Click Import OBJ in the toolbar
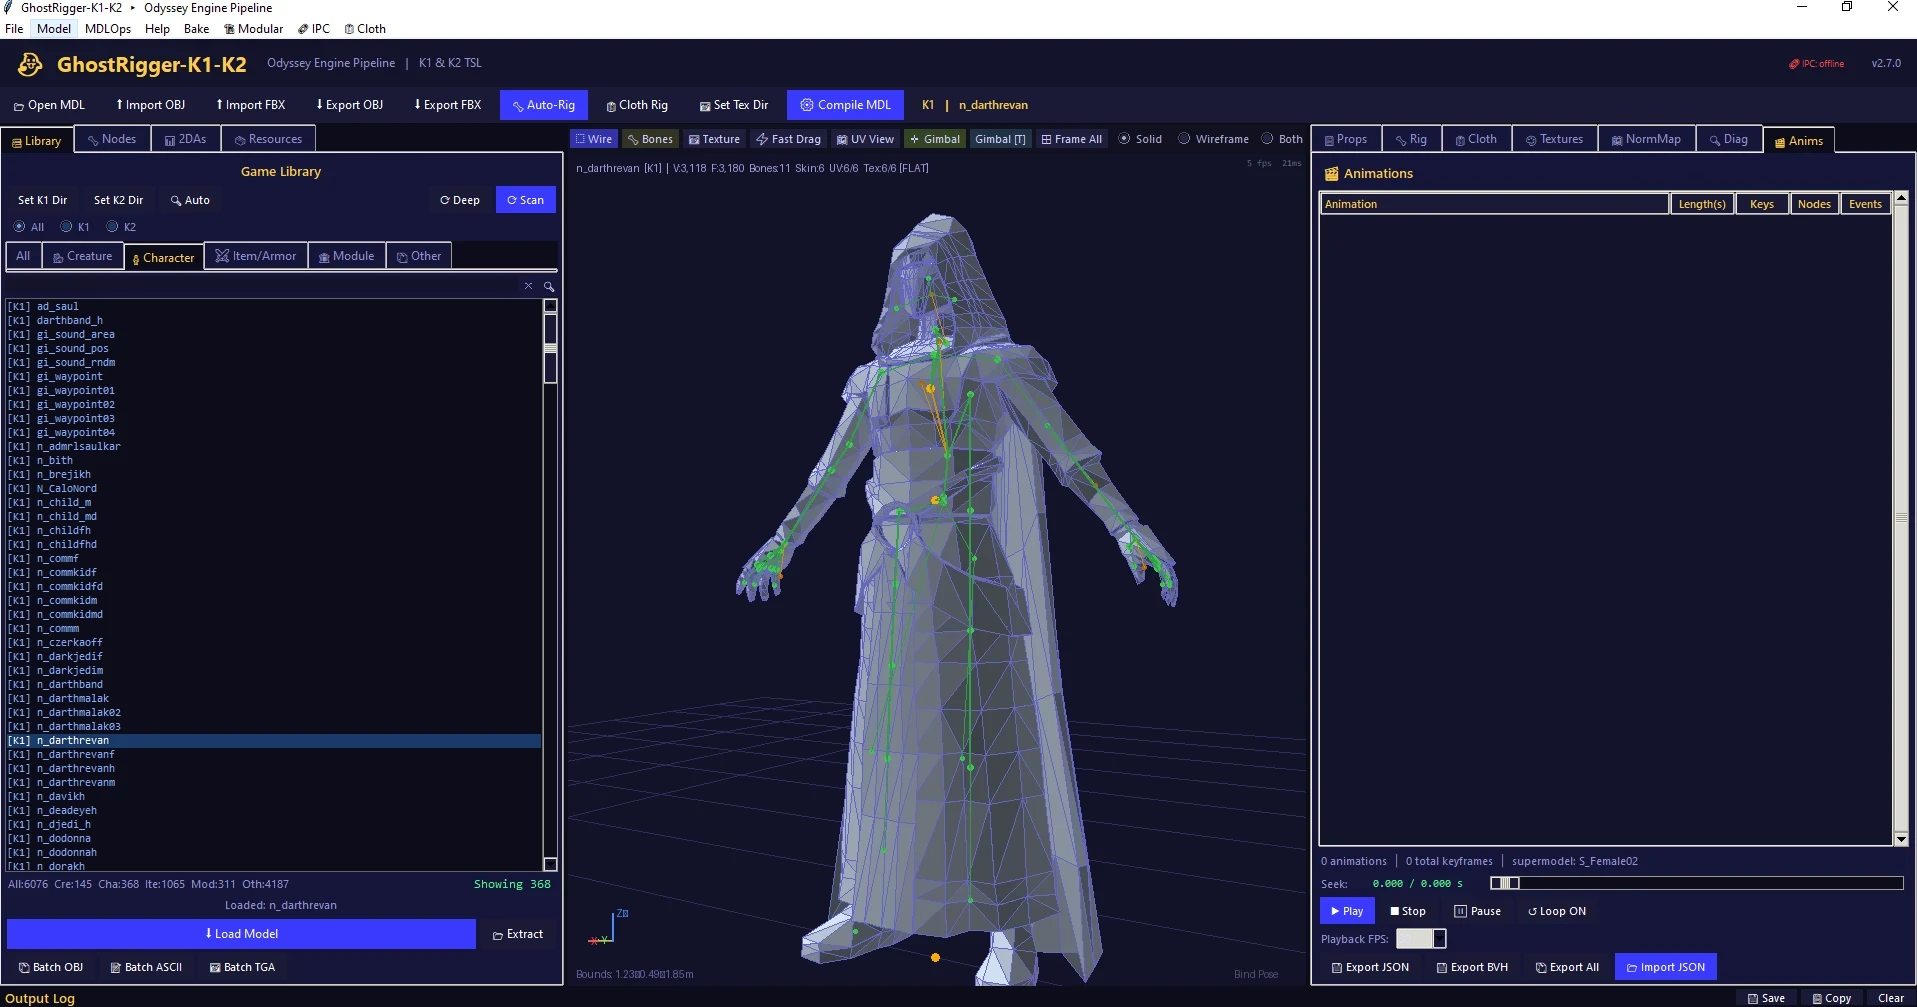Viewport: 1917px width, 1007px height. (x=150, y=105)
